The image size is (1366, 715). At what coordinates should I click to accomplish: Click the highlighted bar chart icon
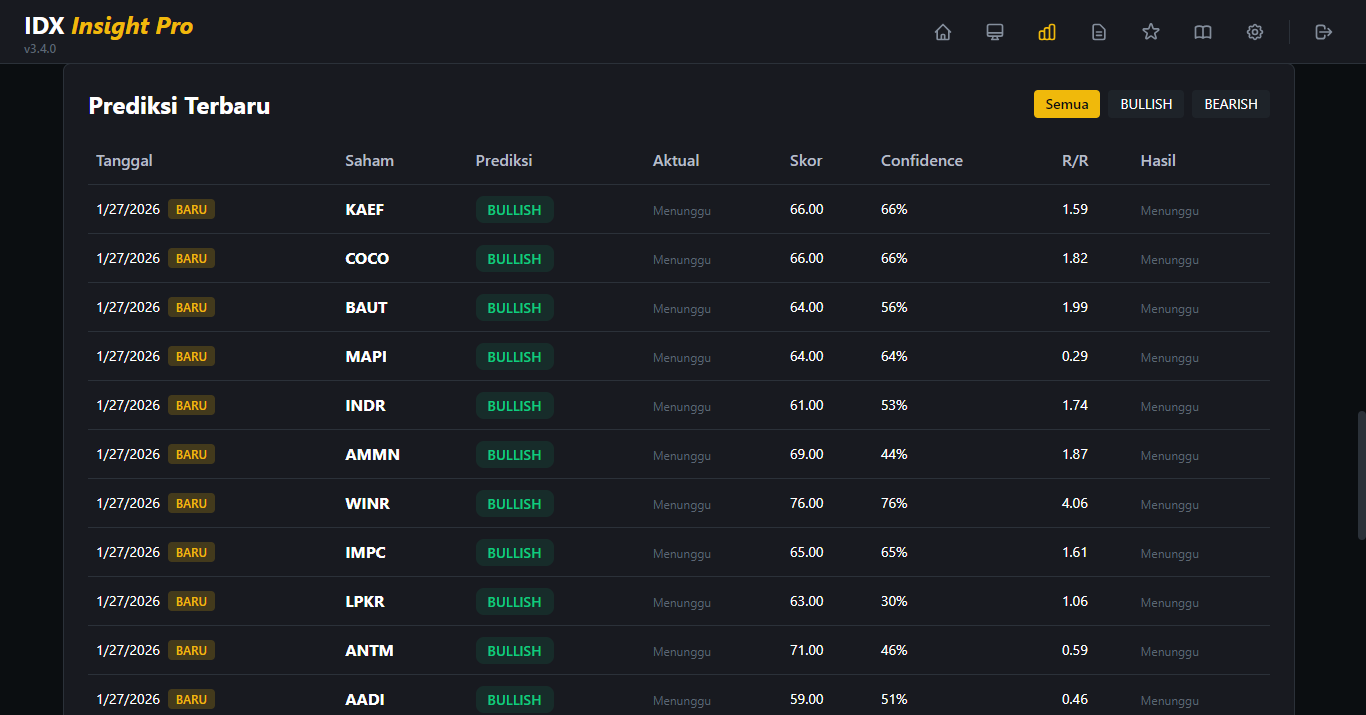1047,32
